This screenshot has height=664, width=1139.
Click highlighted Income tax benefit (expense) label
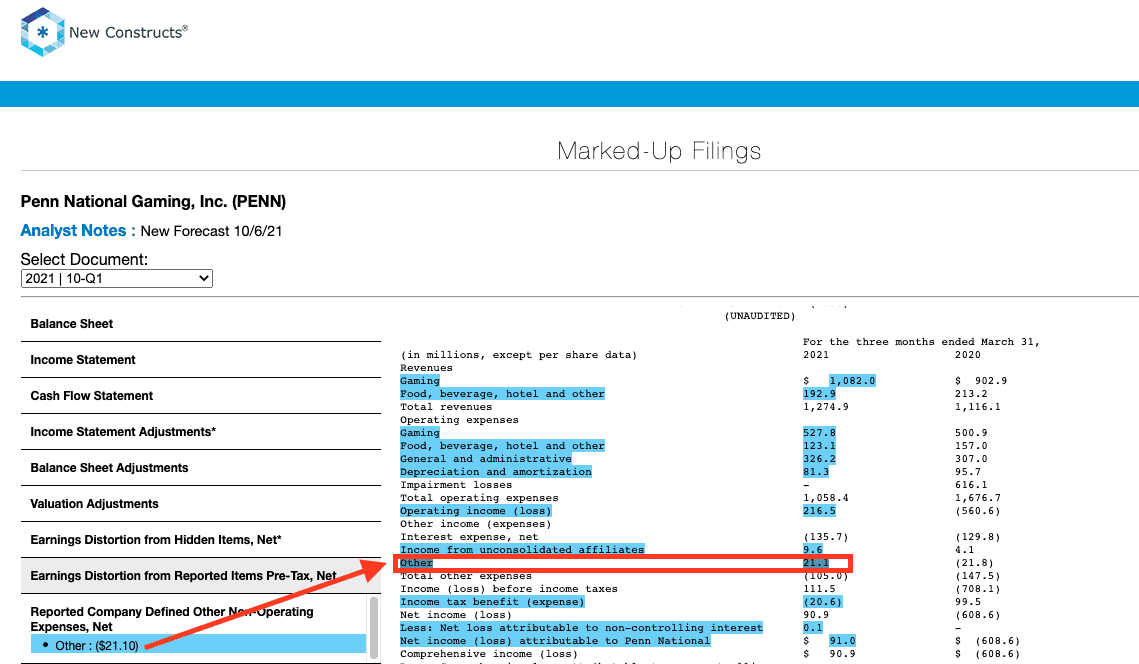493,602
